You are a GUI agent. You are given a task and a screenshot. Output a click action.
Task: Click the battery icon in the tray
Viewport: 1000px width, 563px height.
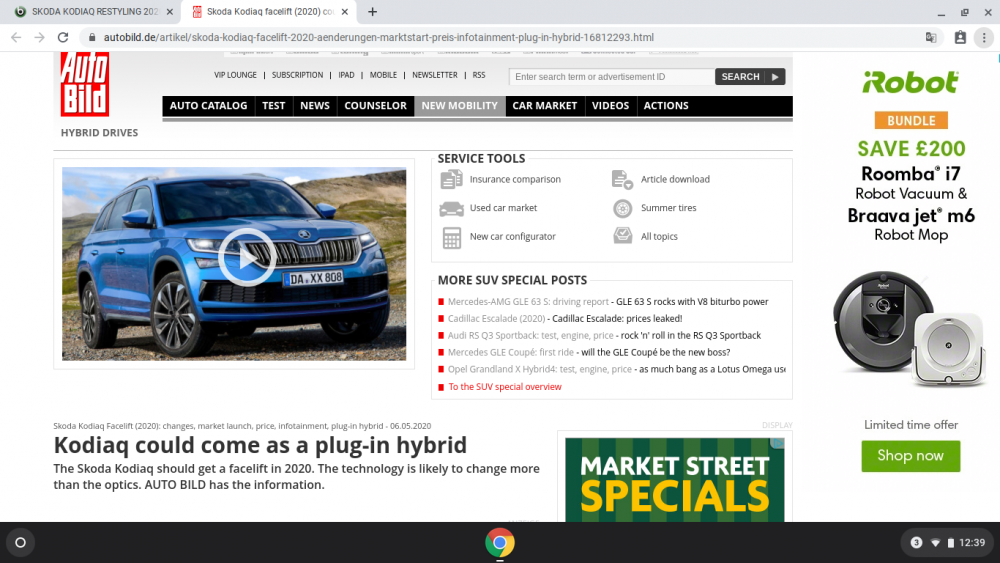click(950, 543)
